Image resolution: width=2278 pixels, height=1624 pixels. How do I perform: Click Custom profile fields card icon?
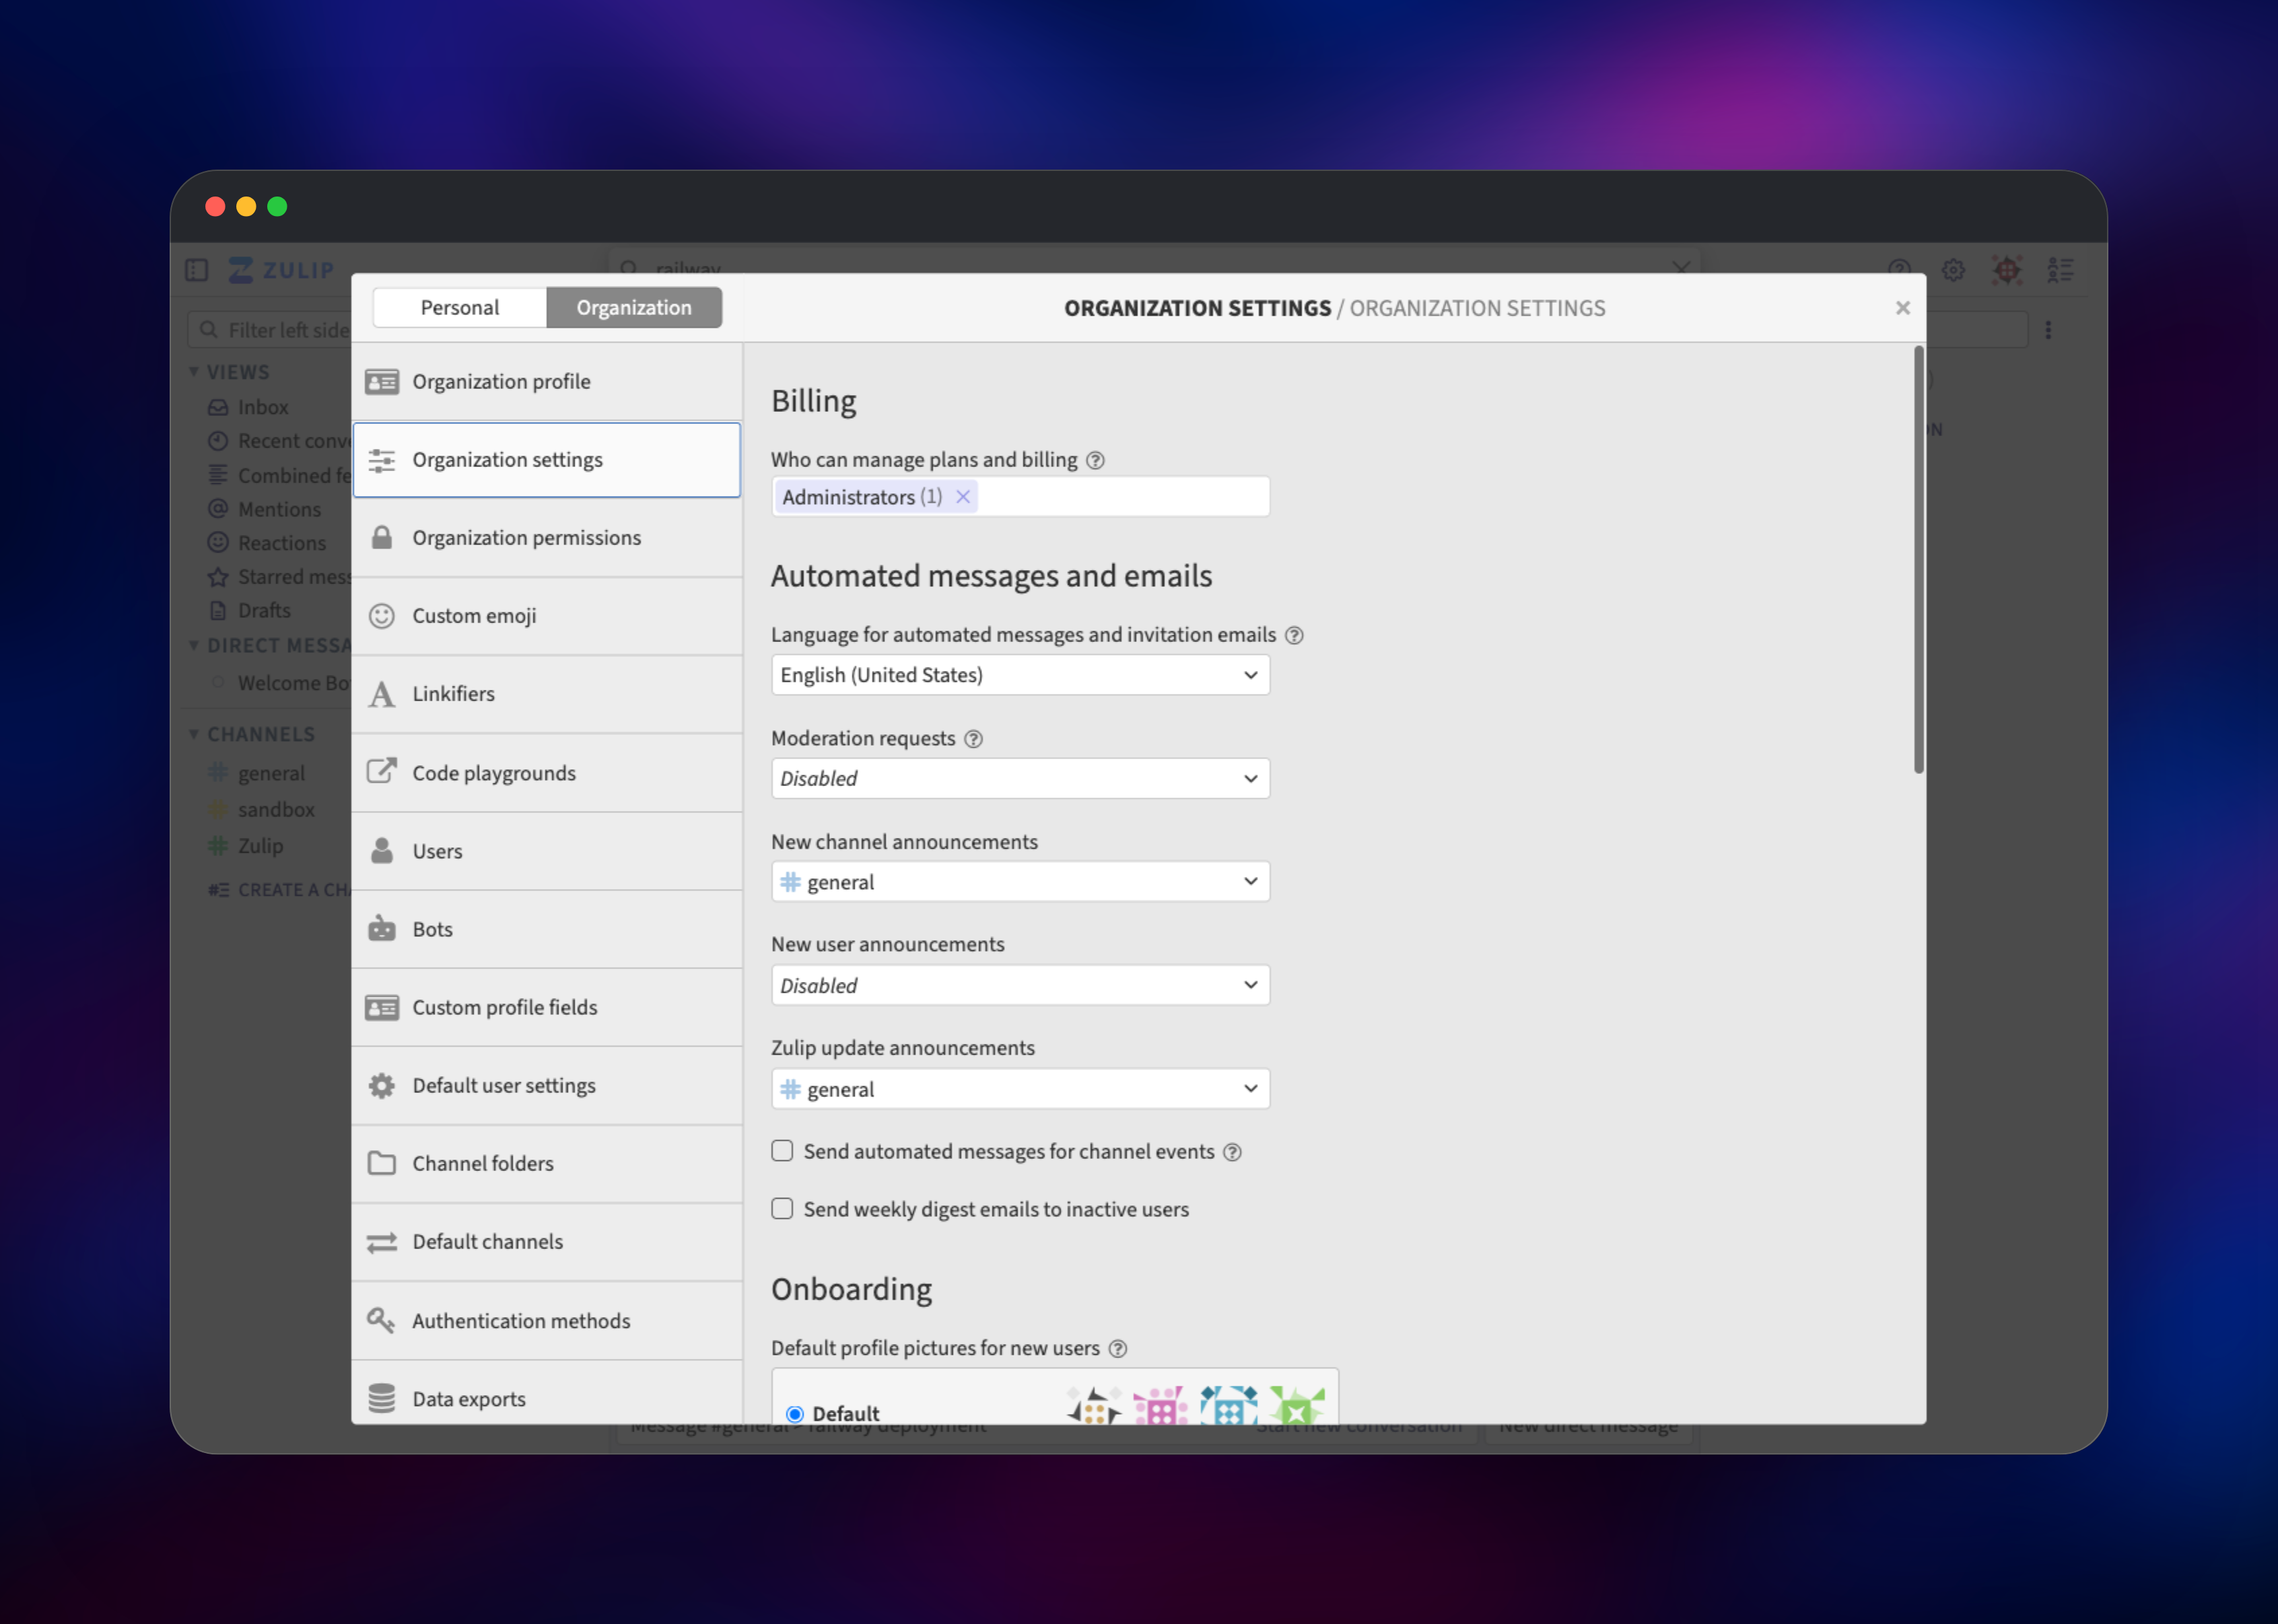[x=382, y=1007]
